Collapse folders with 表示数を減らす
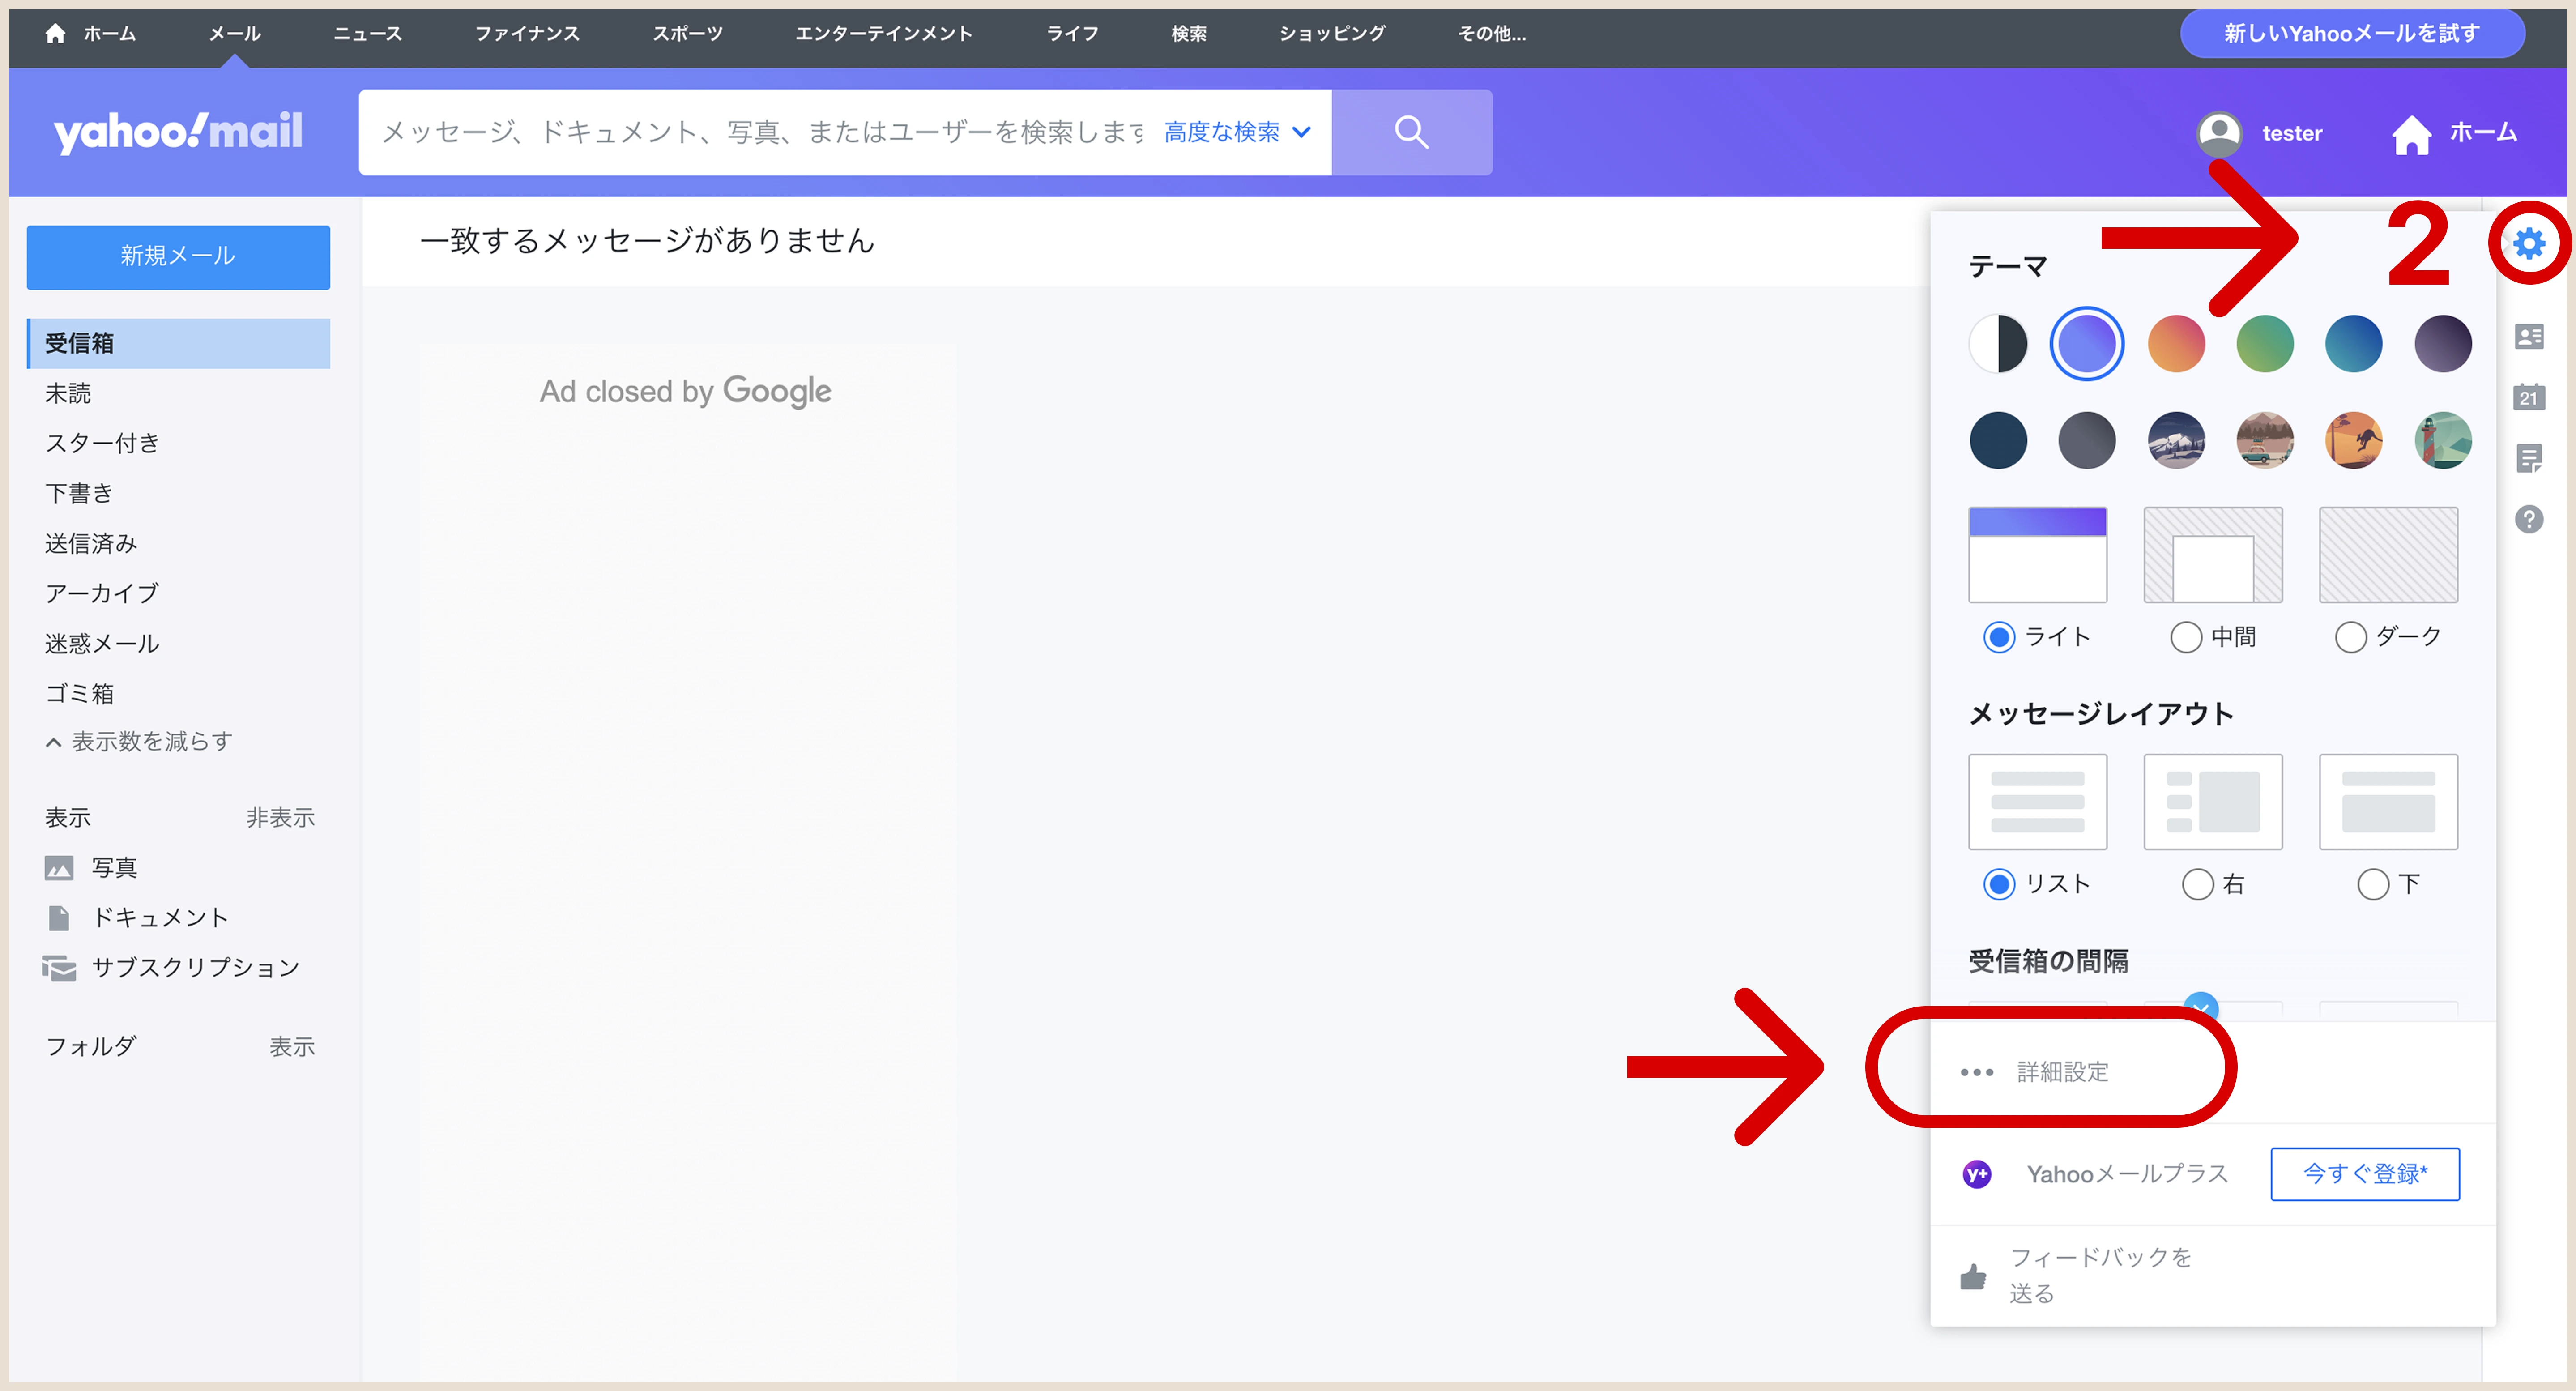Viewport: 2576px width, 1391px height. [x=139, y=742]
